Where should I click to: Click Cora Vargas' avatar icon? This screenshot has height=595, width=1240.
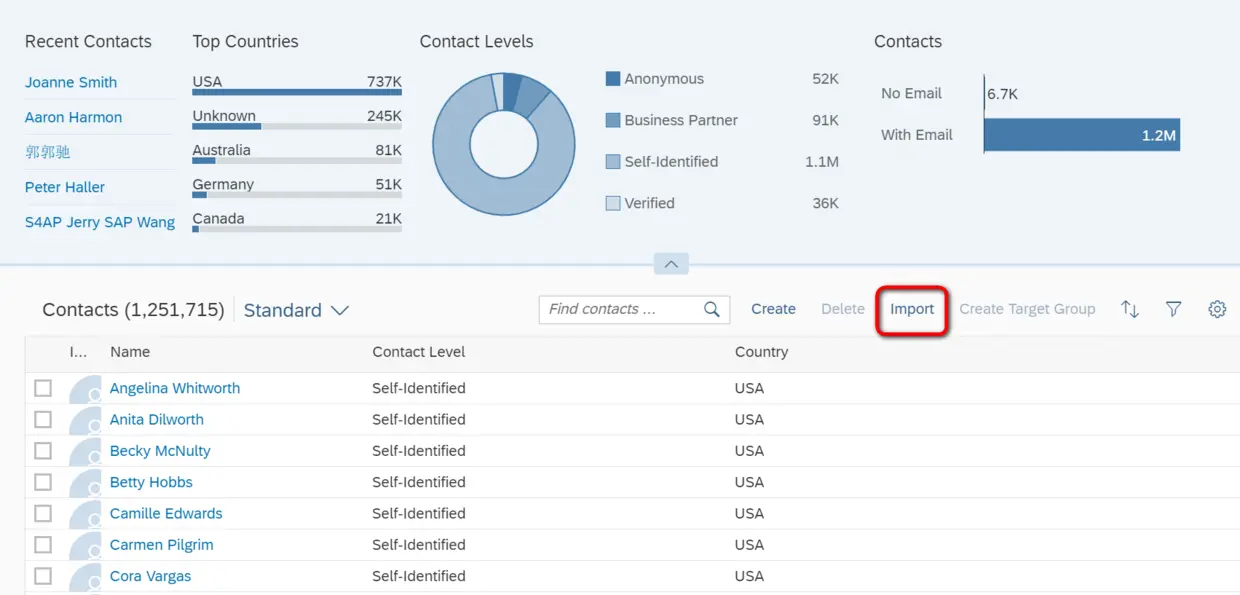pyautogui.click(x=86, y=577)
